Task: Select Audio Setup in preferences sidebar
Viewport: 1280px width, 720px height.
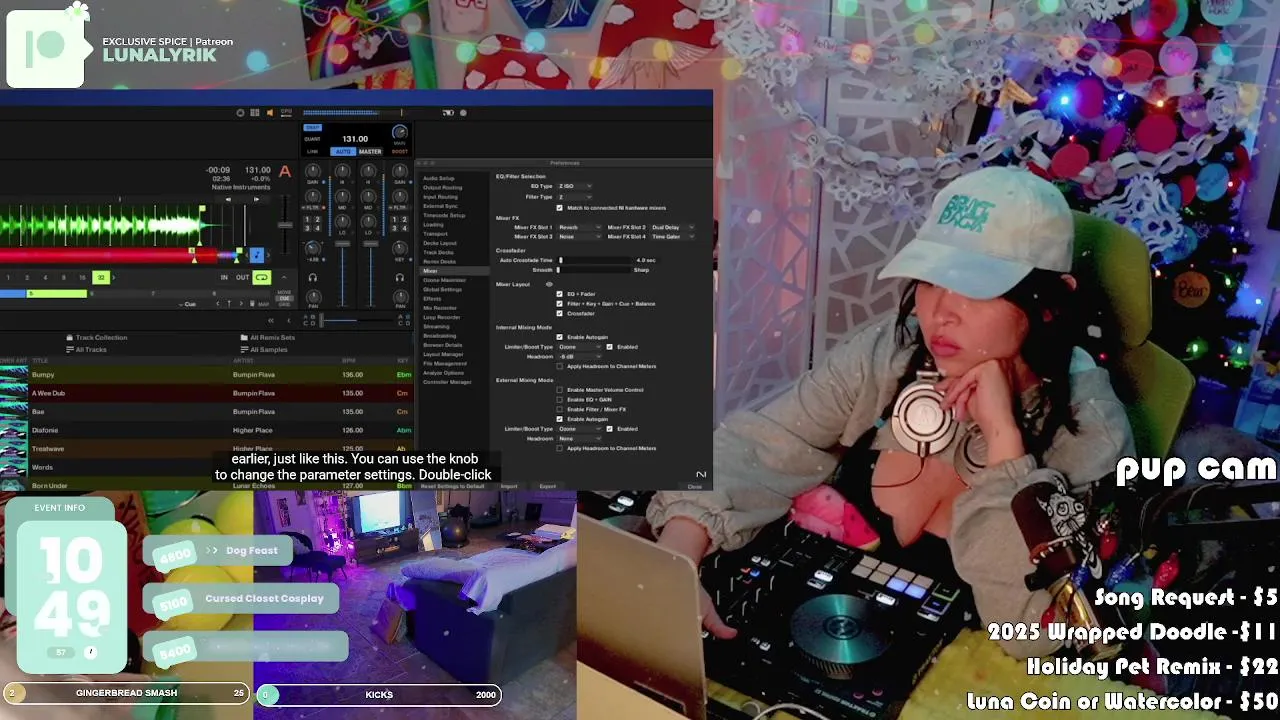Action: point(439,178)
